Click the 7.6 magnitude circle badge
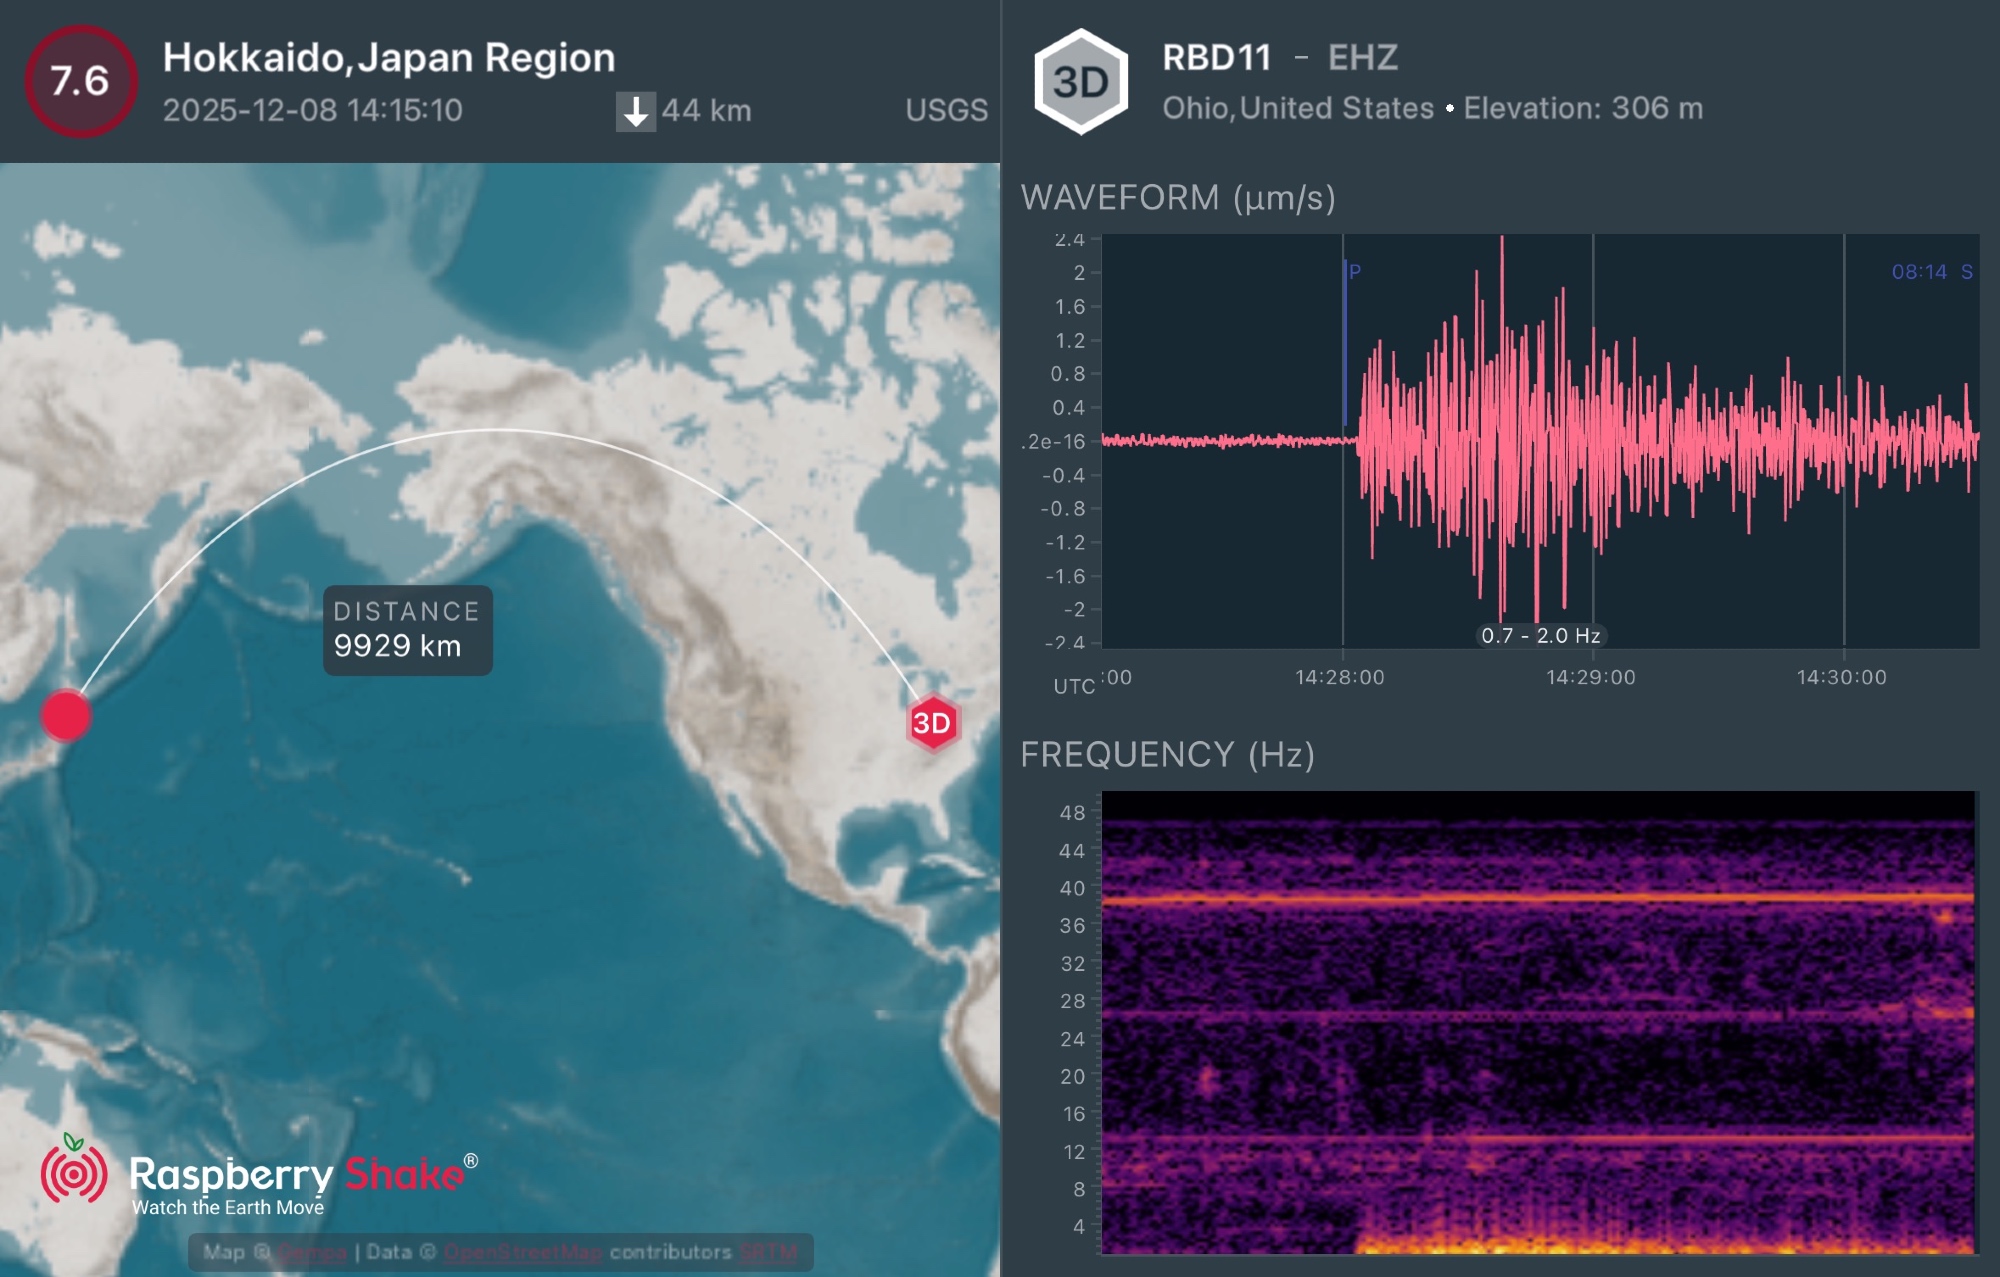Screen dimensions: 2000x1277 tap(80, 81)
